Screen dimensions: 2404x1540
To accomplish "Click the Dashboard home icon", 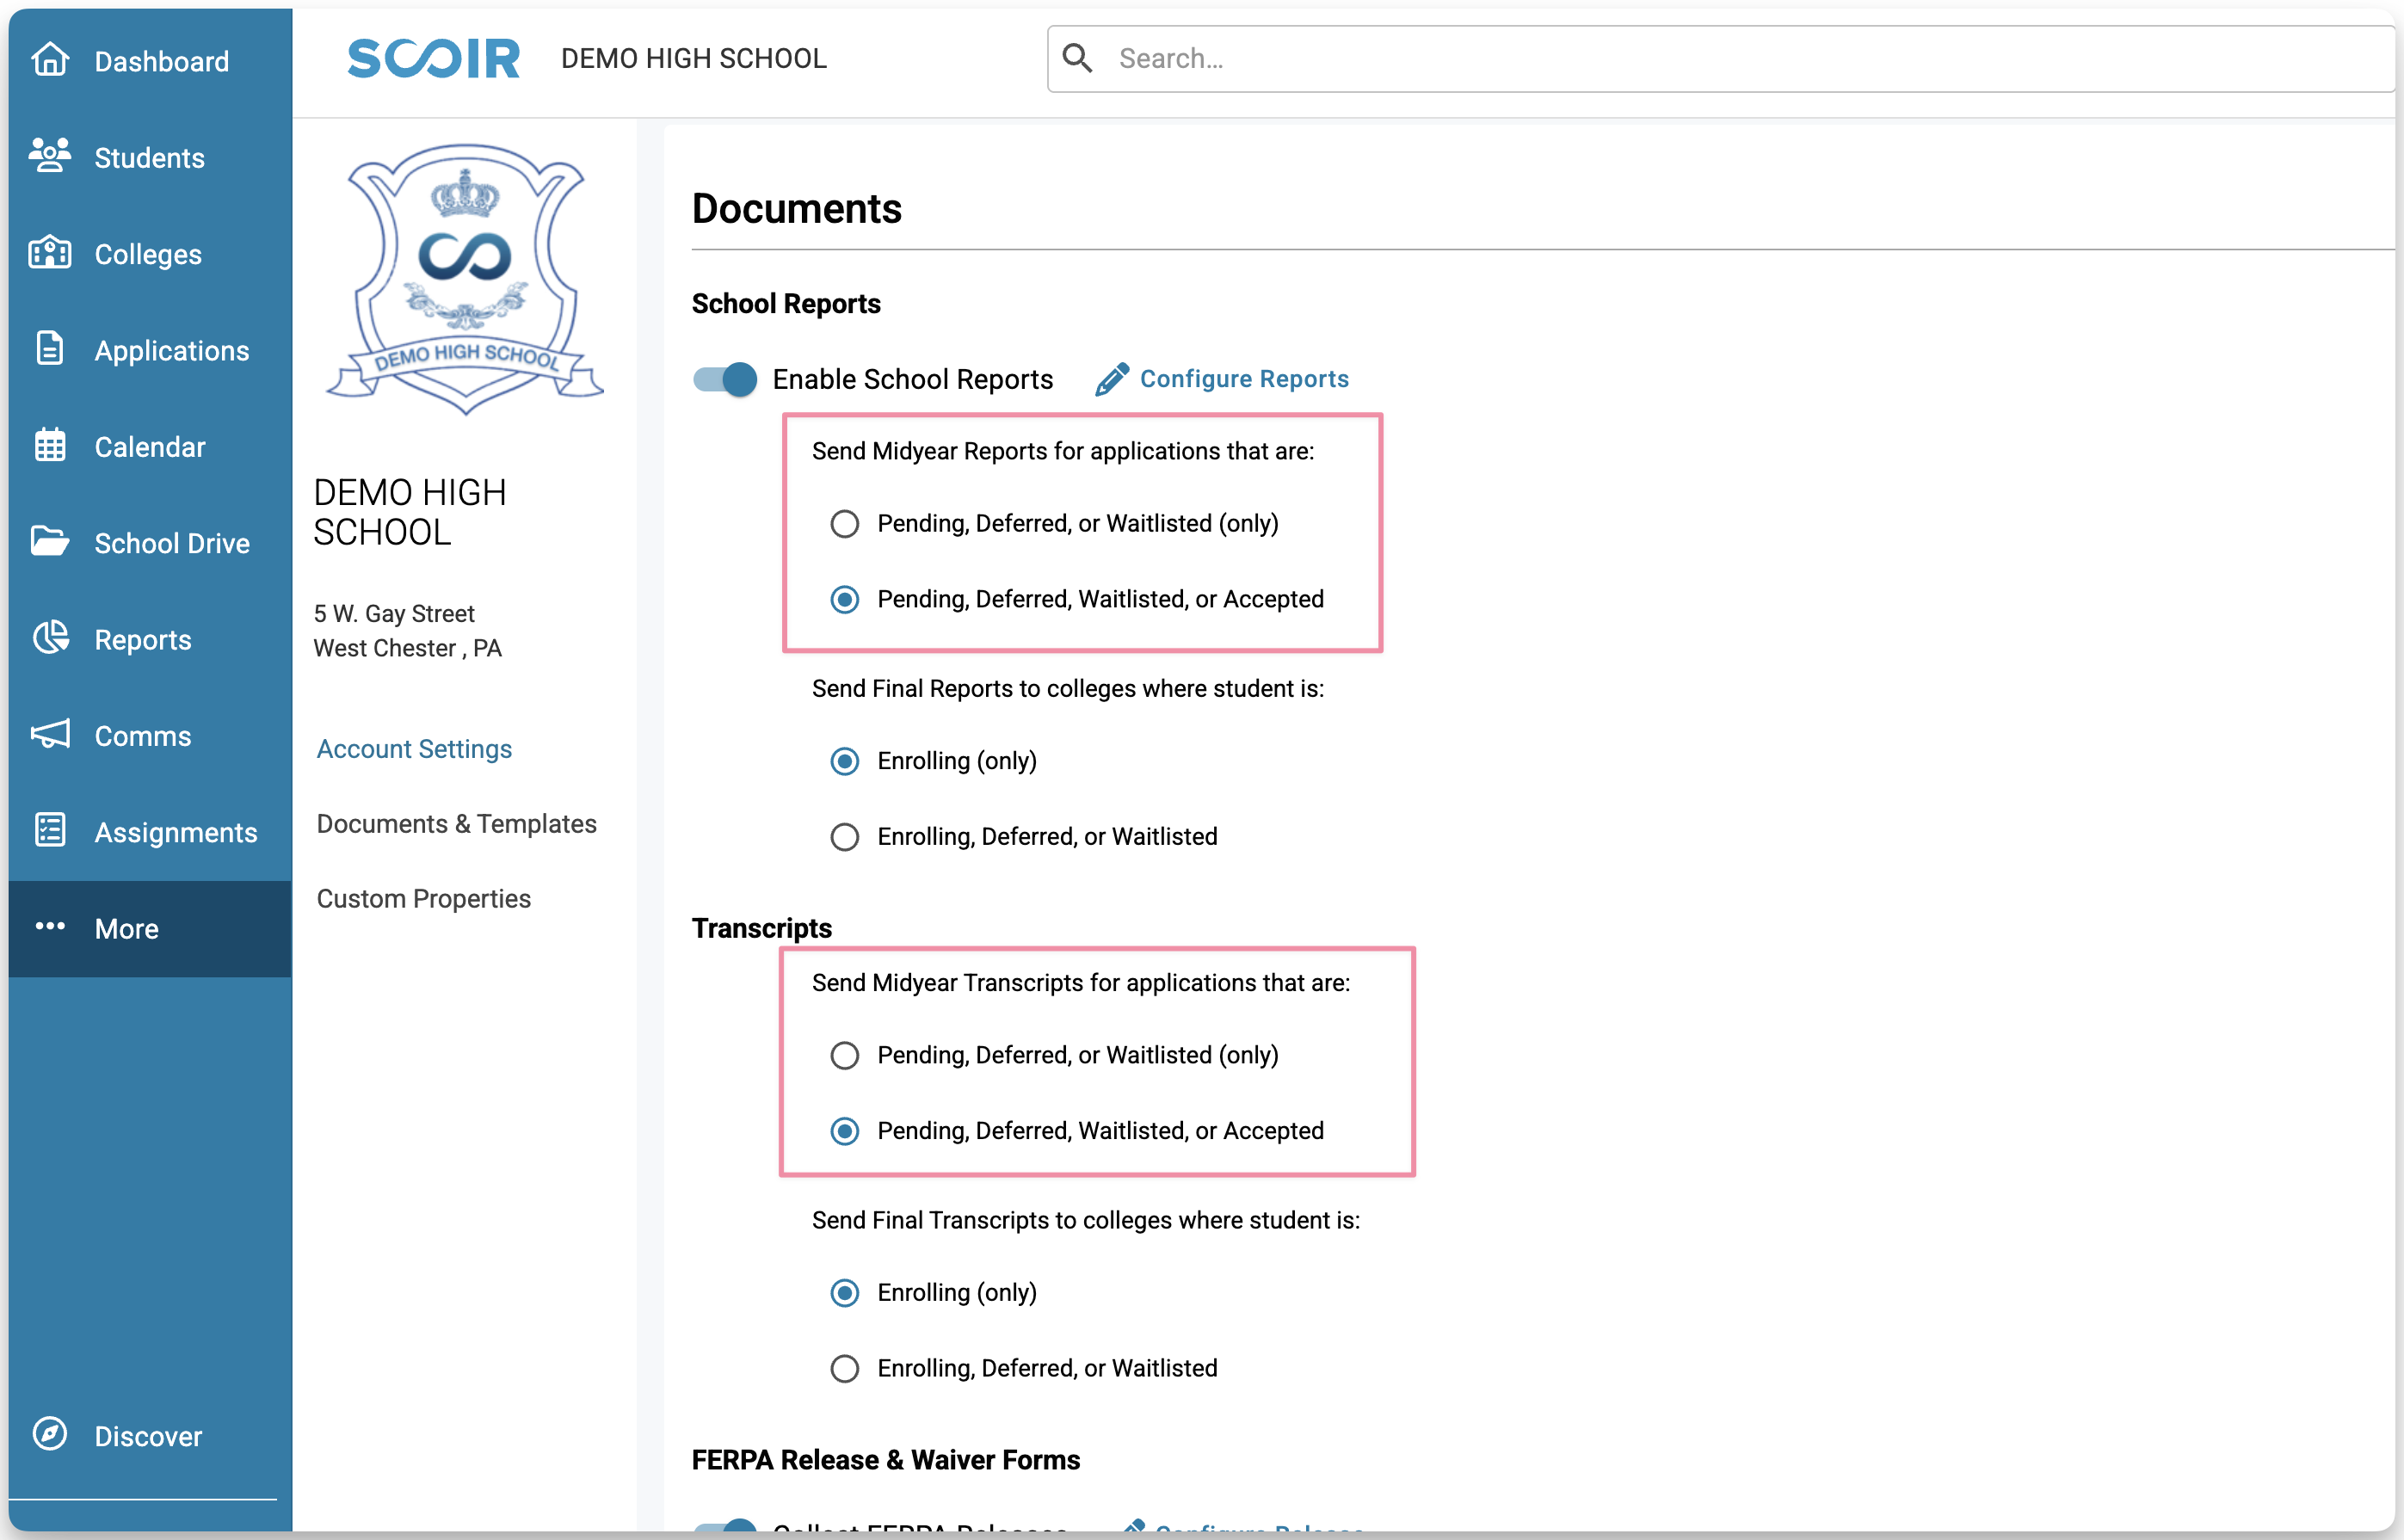I will [50, 60].
